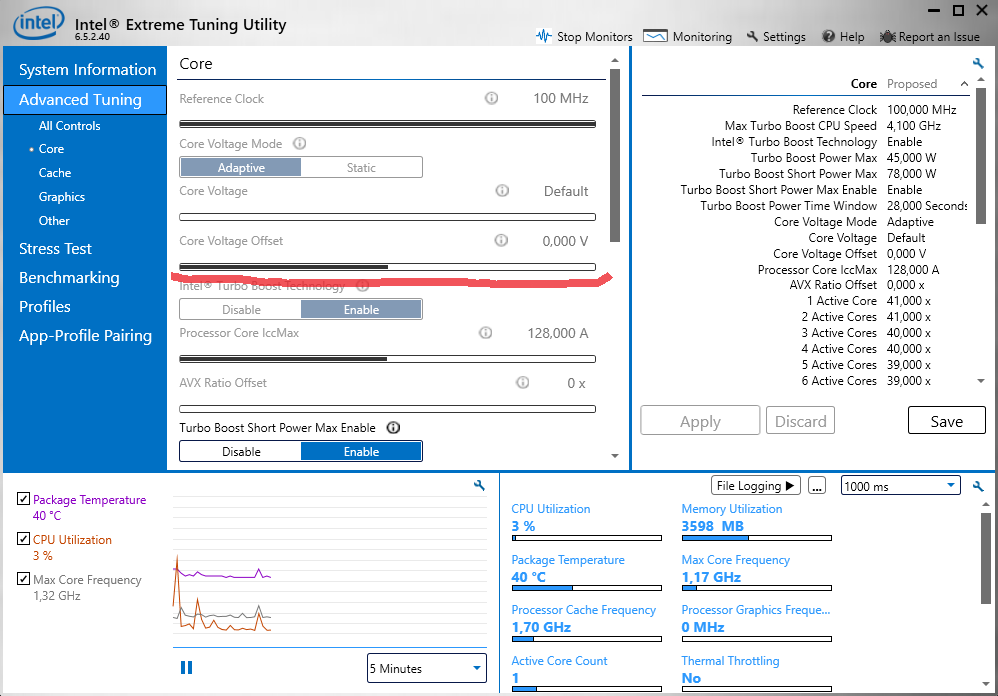The height and width of the screenshot is (696, 998).
Task: Disable Turbo Boost Short Power Max
Action: coord(241,451)
